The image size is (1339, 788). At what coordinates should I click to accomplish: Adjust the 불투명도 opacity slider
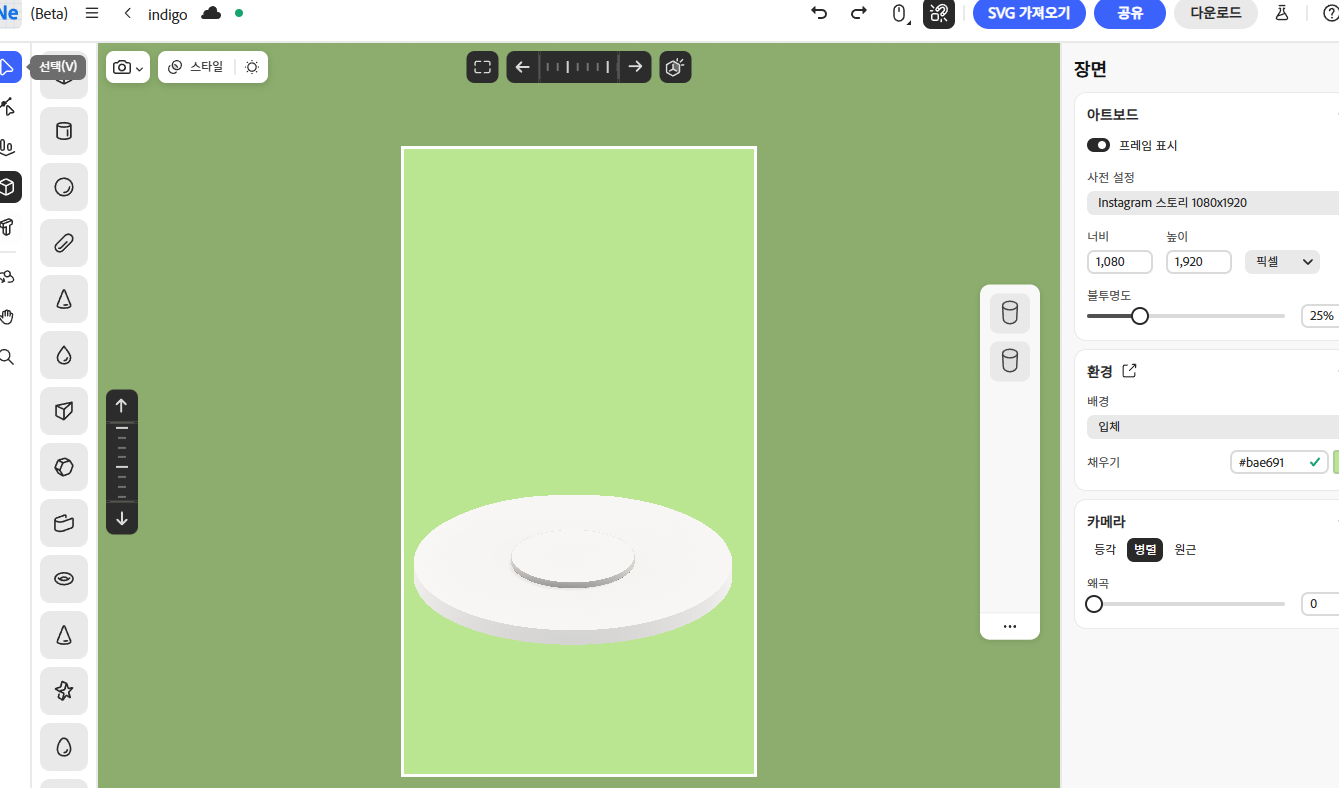coord(1186,316)
